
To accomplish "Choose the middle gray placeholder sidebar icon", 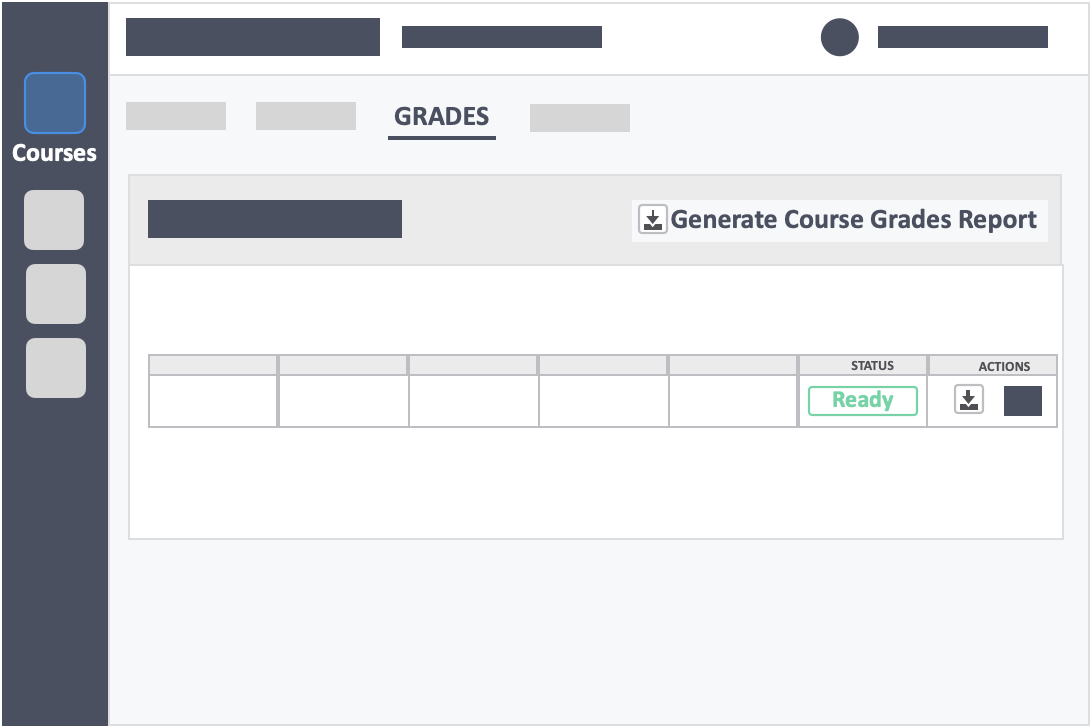I will click(56, 293).
